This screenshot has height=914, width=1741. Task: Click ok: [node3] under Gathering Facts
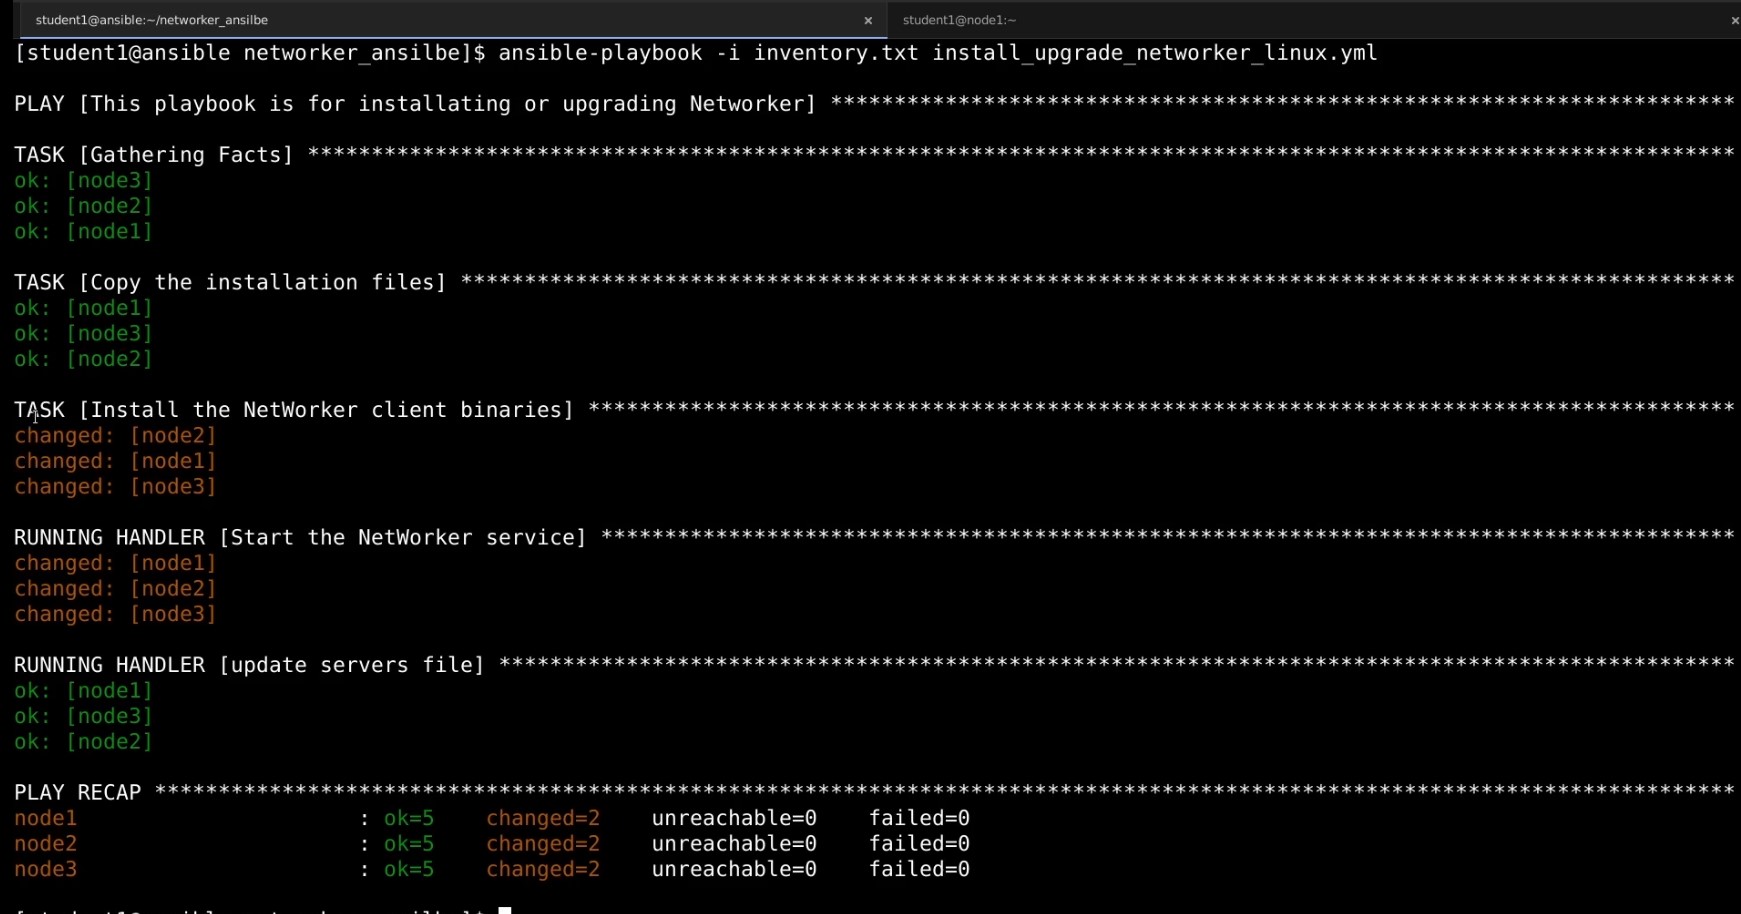[x=83, y=180]
